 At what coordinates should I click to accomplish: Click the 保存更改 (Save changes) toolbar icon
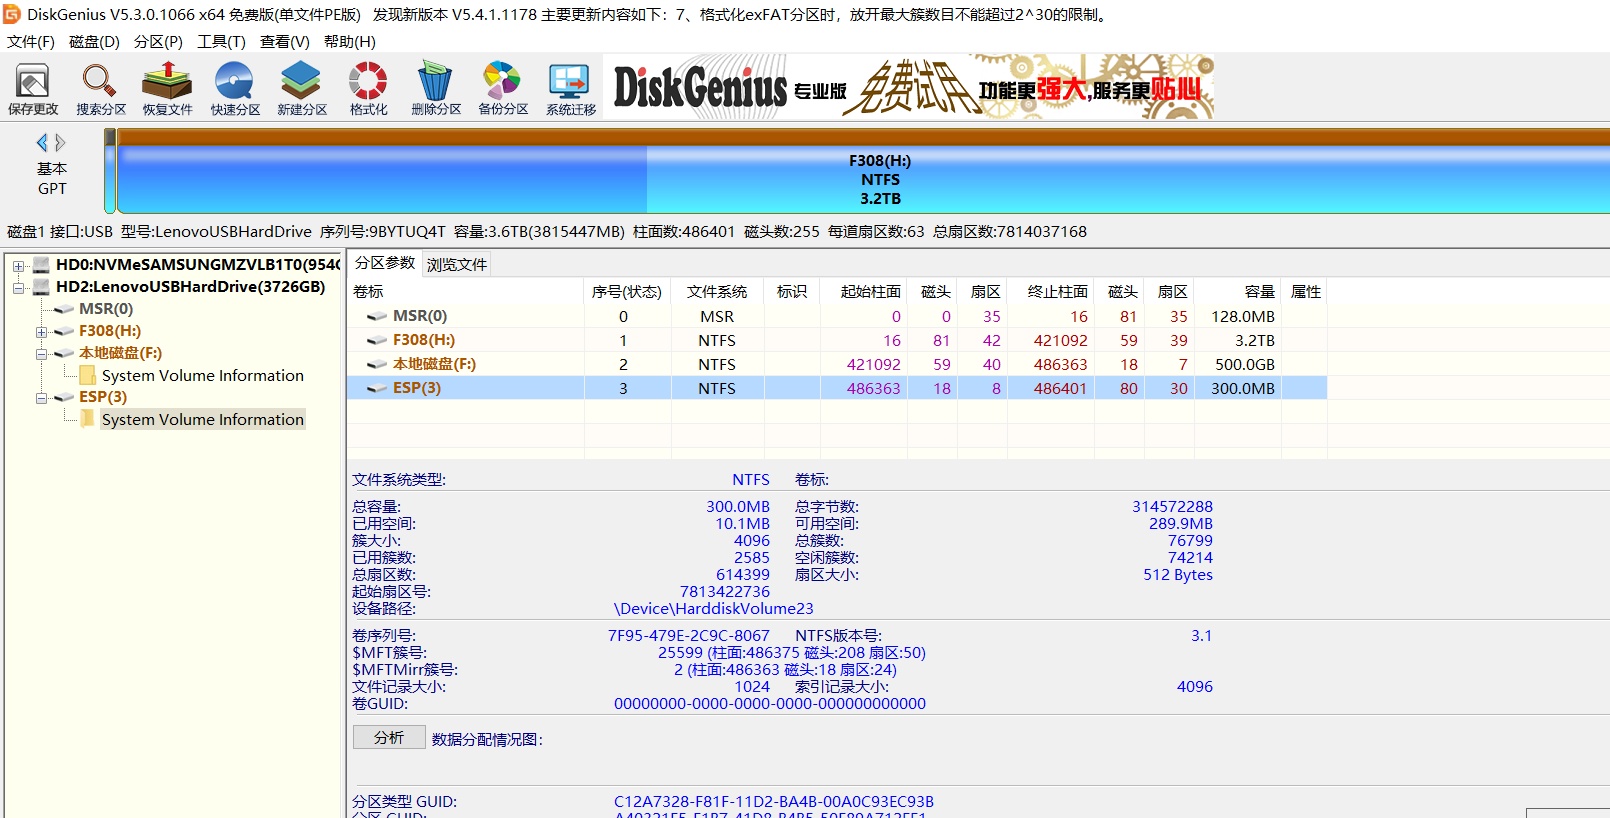tap(33, 88)
